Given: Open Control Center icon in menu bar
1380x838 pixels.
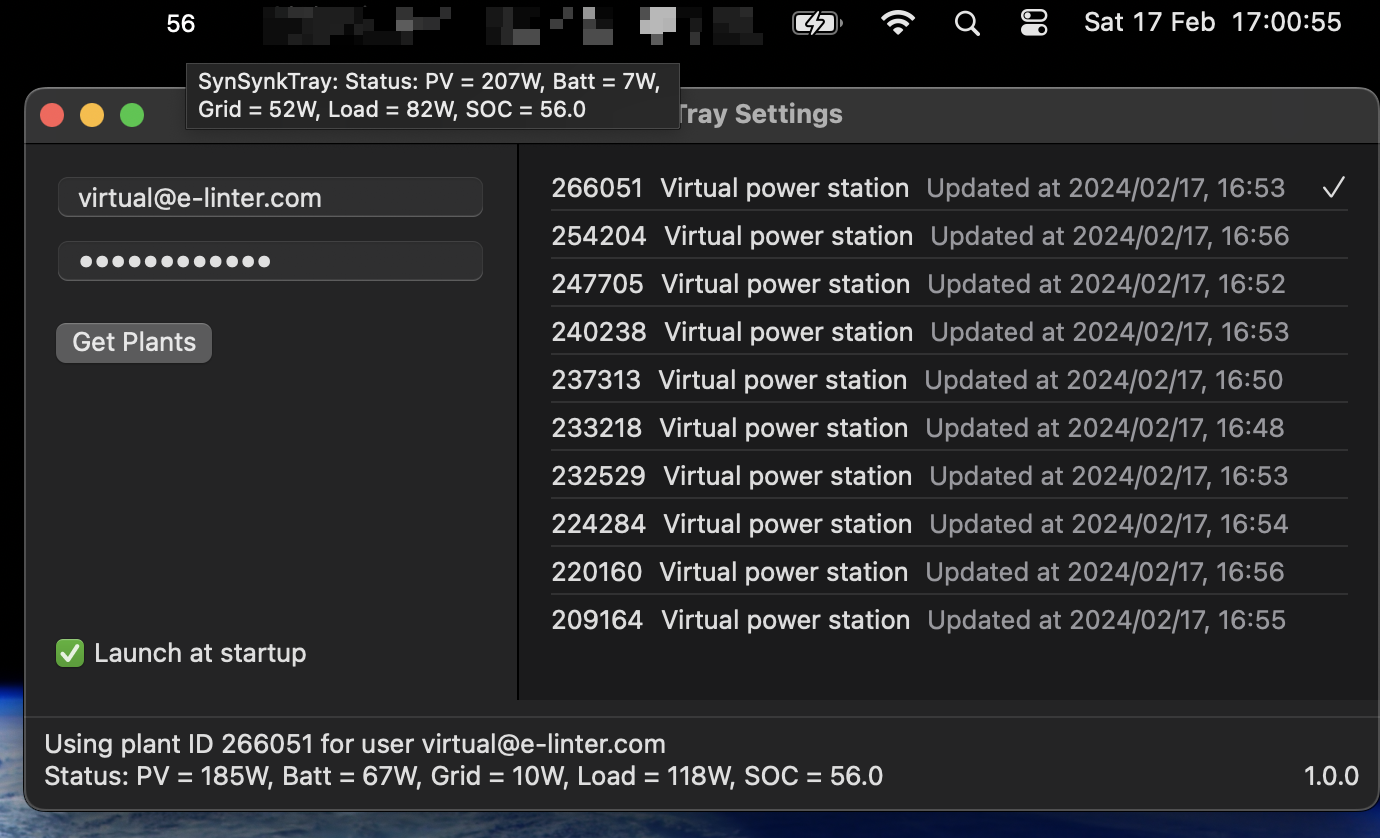Looking at the screenshot, I should pyautogui.click(x=1034, y=23).
